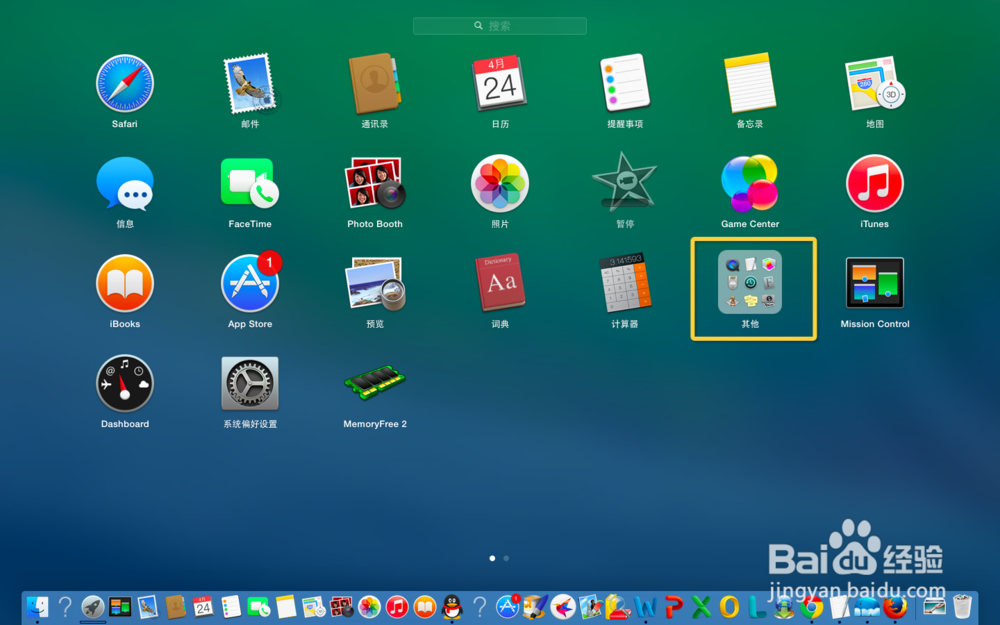The width and height of the screenshot is (1000, 625).
Task: Open Photos from the Dock
Action: pyautogui.click(x=369, y=607)
